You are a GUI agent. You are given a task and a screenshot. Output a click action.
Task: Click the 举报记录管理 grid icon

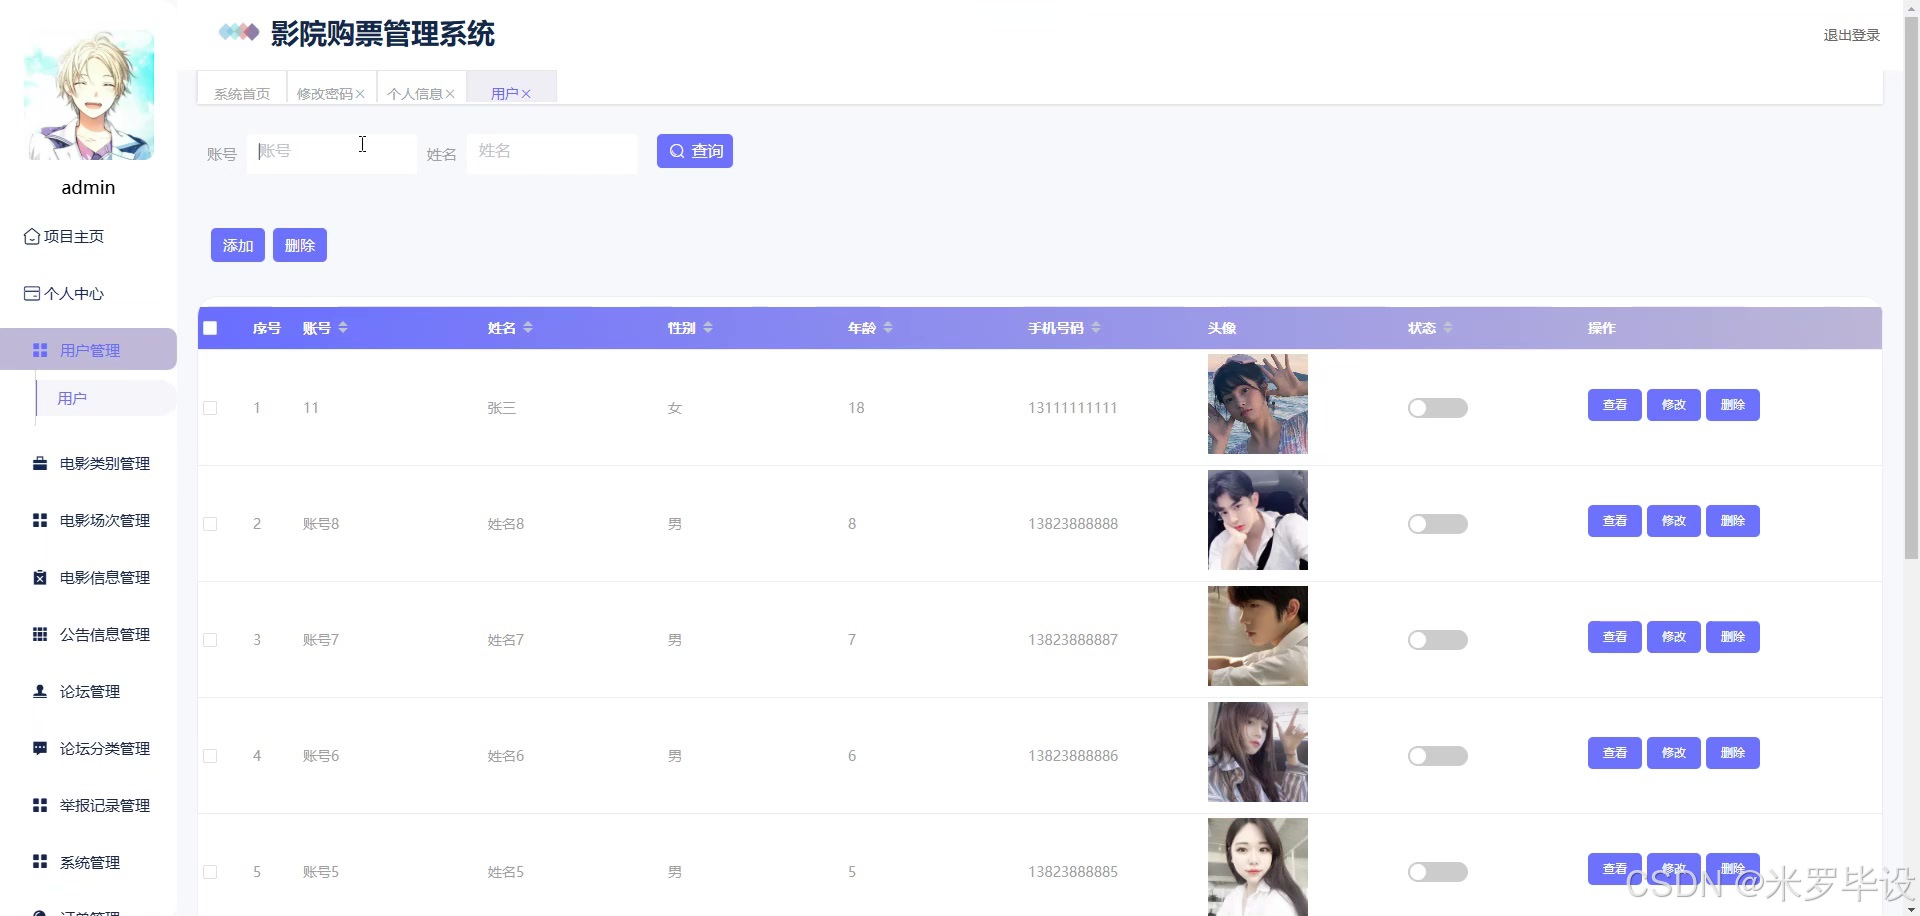coord(40,805)
